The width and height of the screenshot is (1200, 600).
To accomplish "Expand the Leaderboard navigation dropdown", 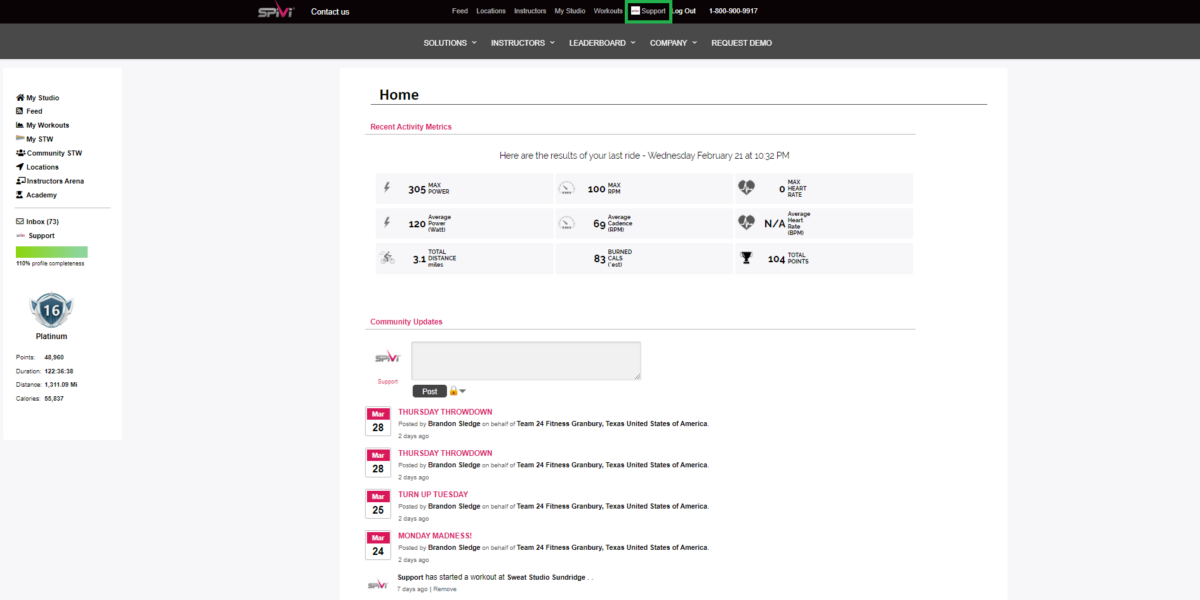I will tap(603, 43).
